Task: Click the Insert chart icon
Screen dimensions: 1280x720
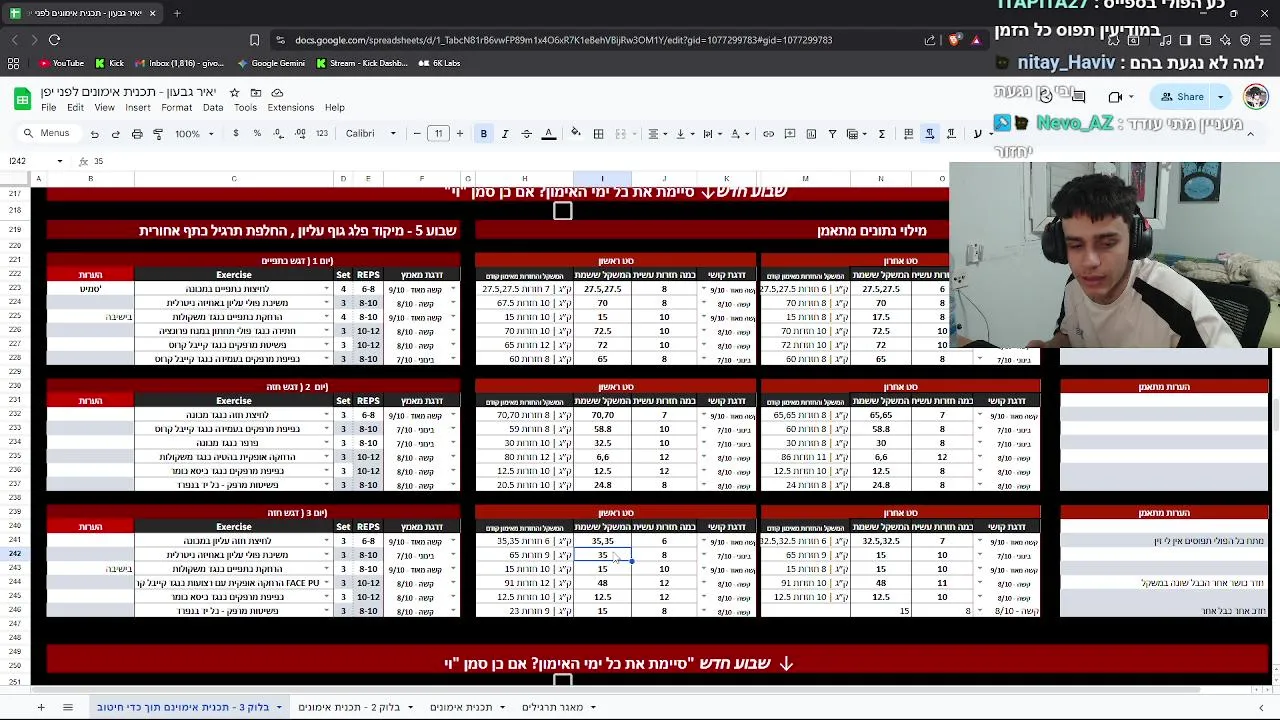Action: 811,134
